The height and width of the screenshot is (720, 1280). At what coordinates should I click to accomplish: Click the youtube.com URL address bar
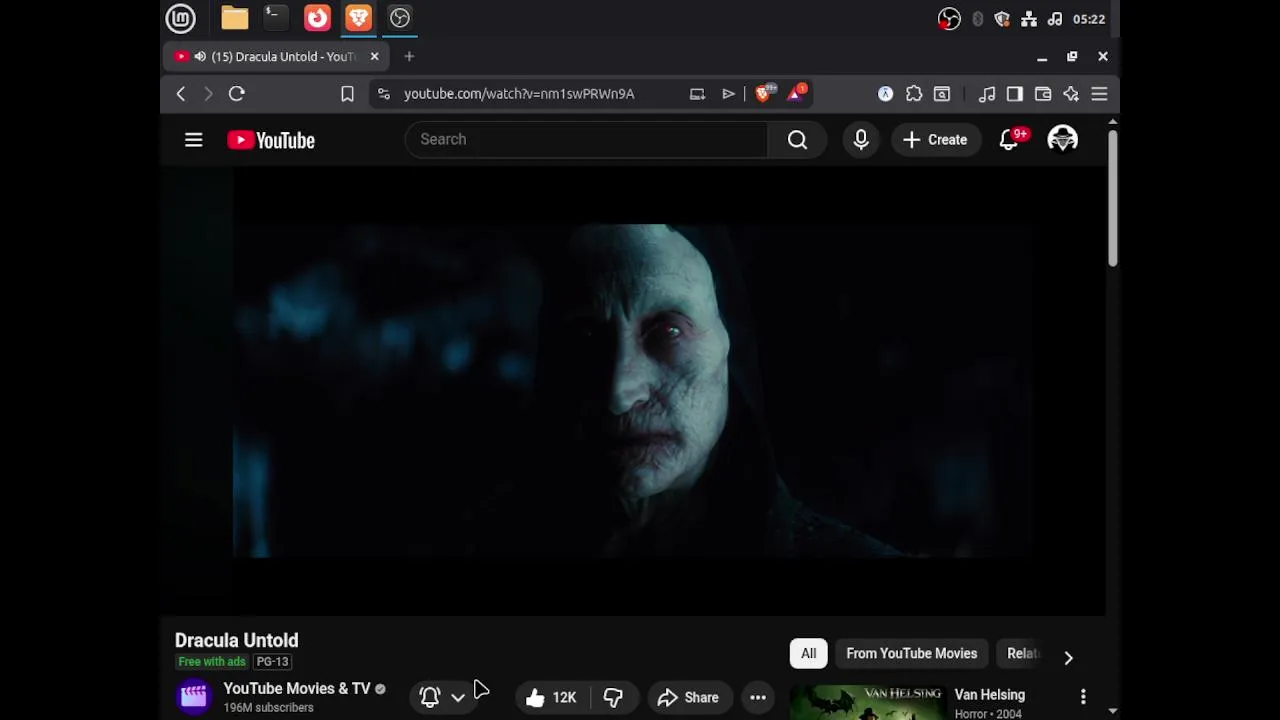tap(519, 94)
